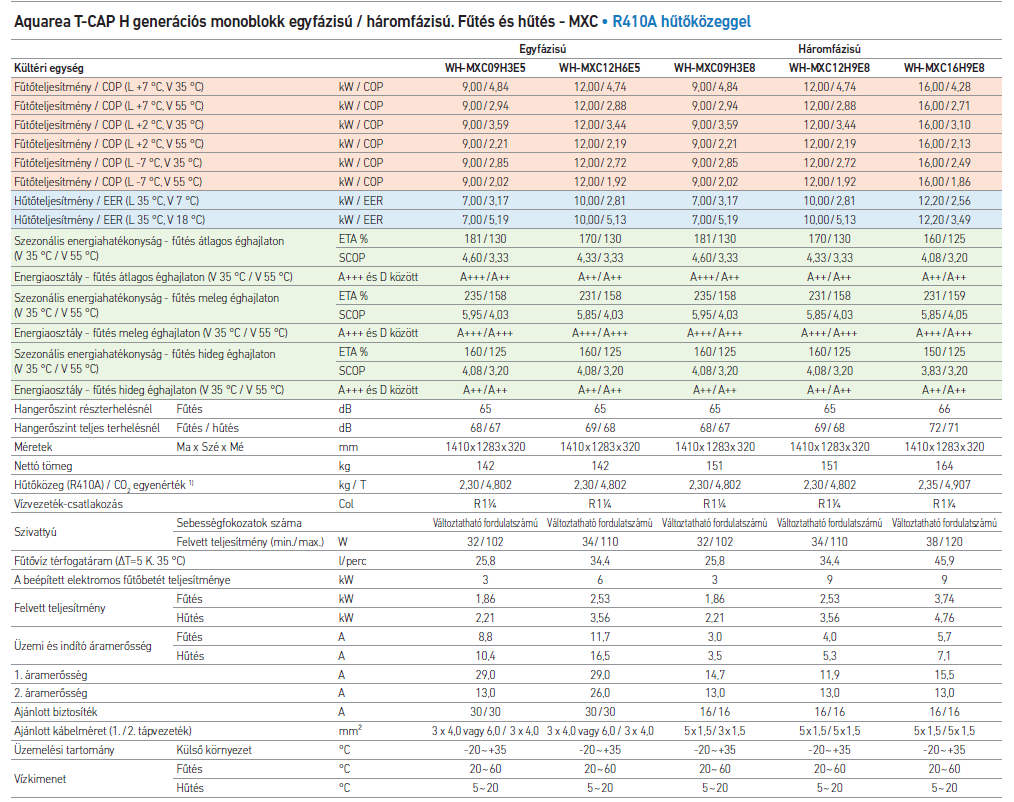The image size is (1014, 802).
Task: Click the cable size '5x1,5/3x1,5'
Action: [x=715, y=731]
